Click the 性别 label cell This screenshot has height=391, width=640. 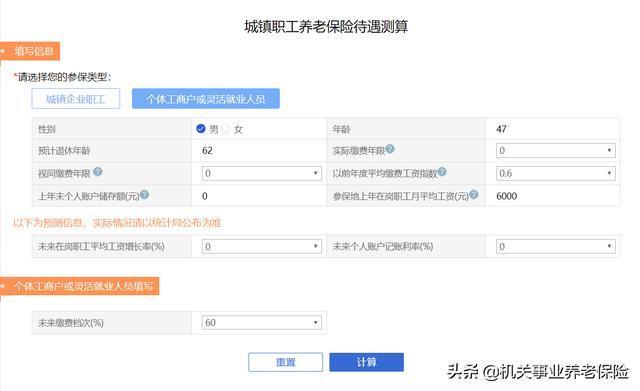tap(111, 129)
